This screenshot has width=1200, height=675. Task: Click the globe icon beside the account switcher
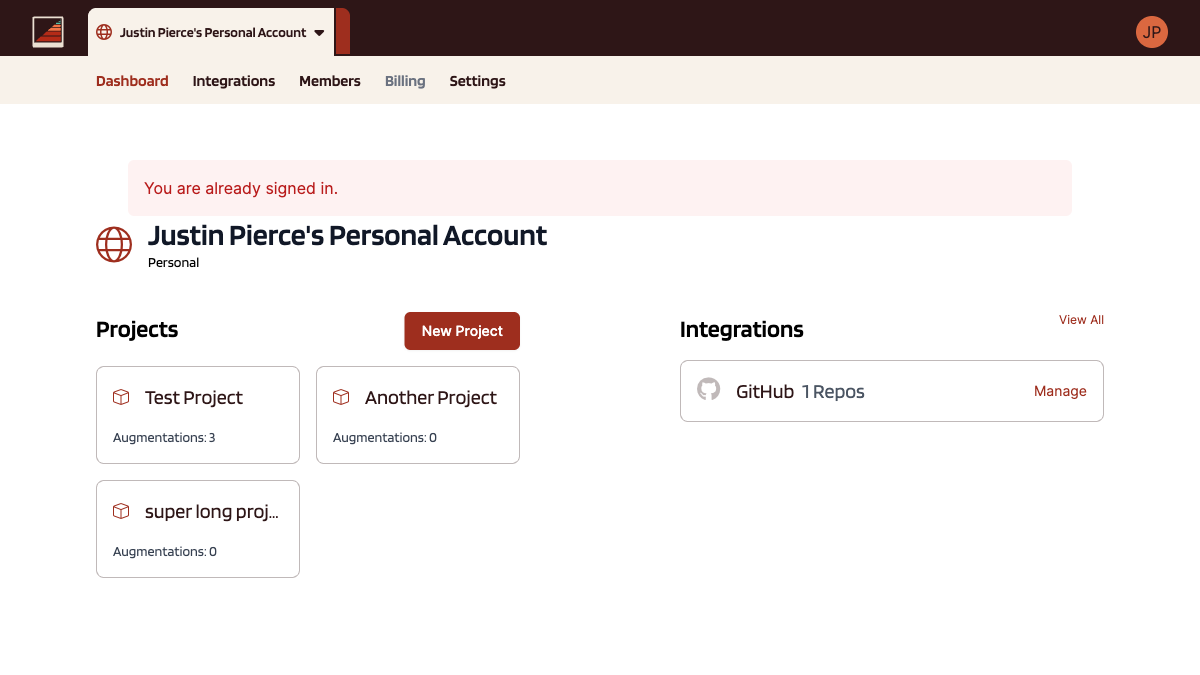pyautogui.click(x=103, y=32)
